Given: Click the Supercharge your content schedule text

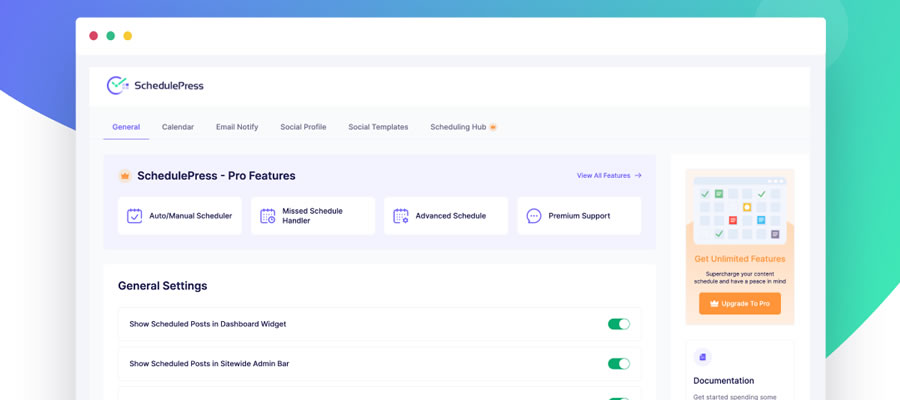Looking at the screenshot, I should point(740,278).
